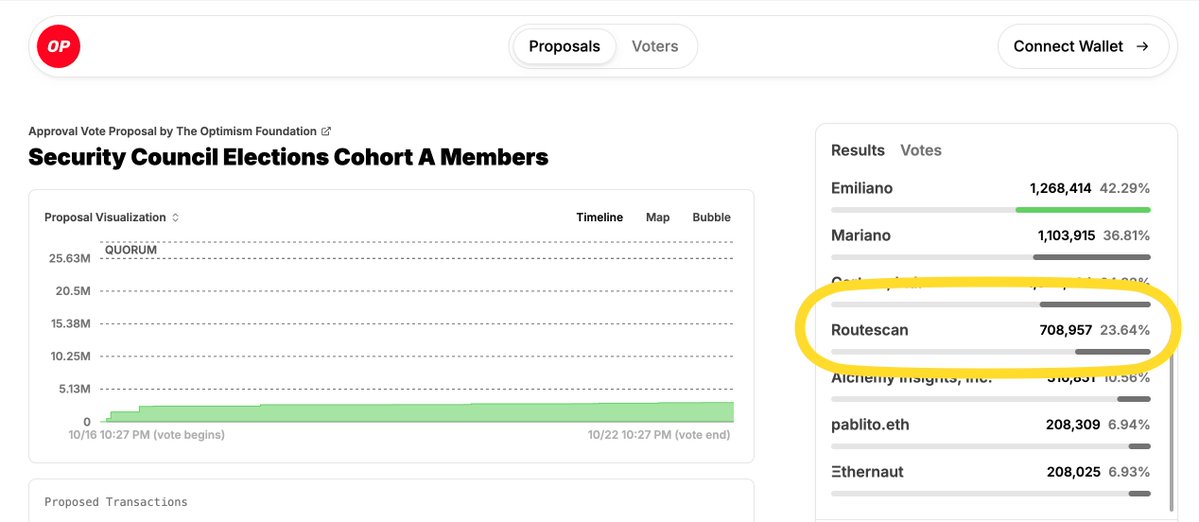Open the Votes tab in the side panel

[x=921, y=151]
